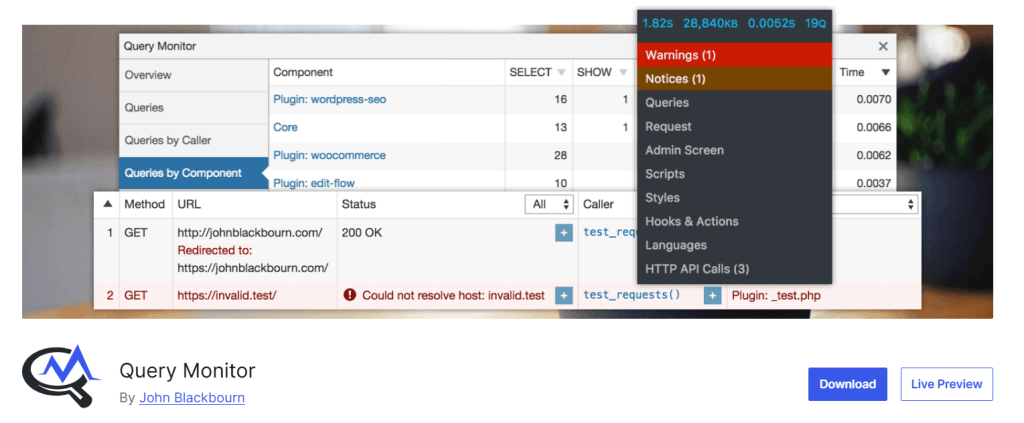
Task: Click the Query Monitor plugin title
Action: point(187,371)
